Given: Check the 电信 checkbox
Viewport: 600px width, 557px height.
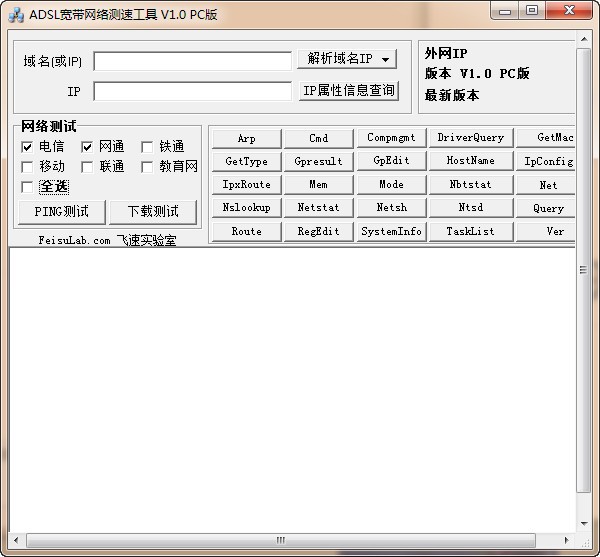Looking at the screenshot, I should [x=27, y=147].
